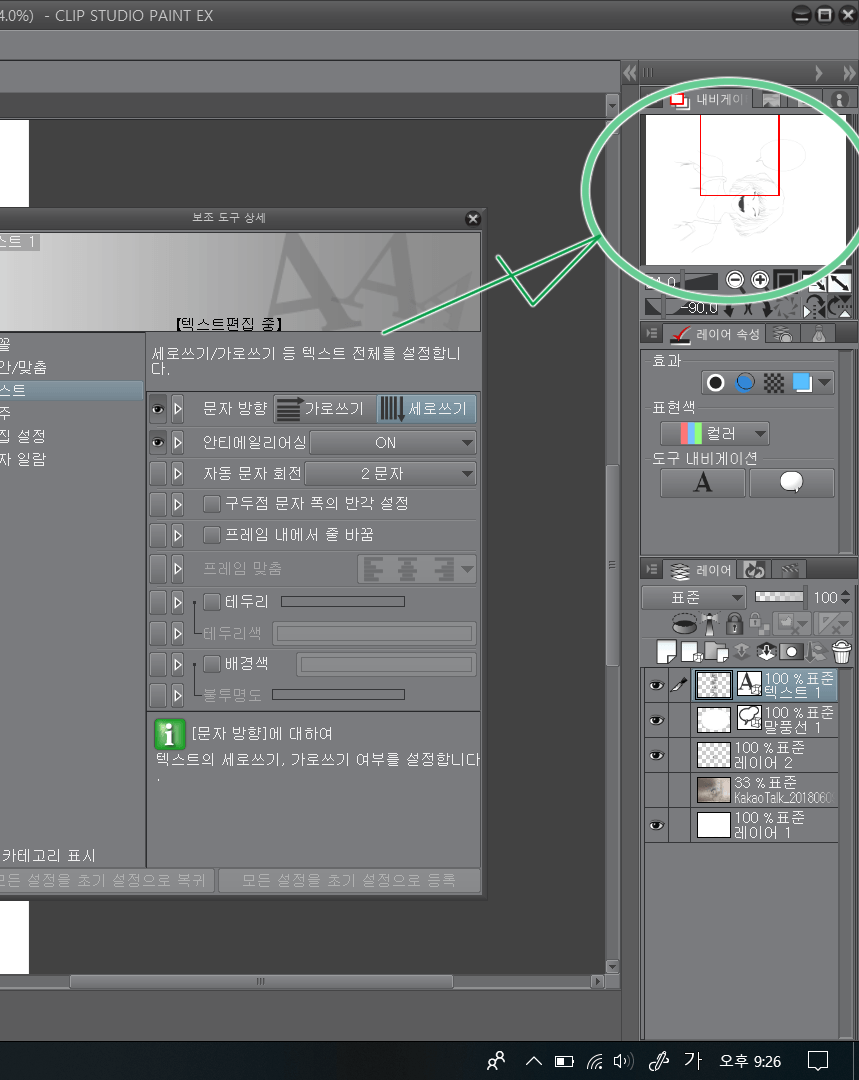Screen dimensions: 859x1080
Task: Enable 구두점 문자 폭의 반각 설정 checkbox
Action: 211,504
